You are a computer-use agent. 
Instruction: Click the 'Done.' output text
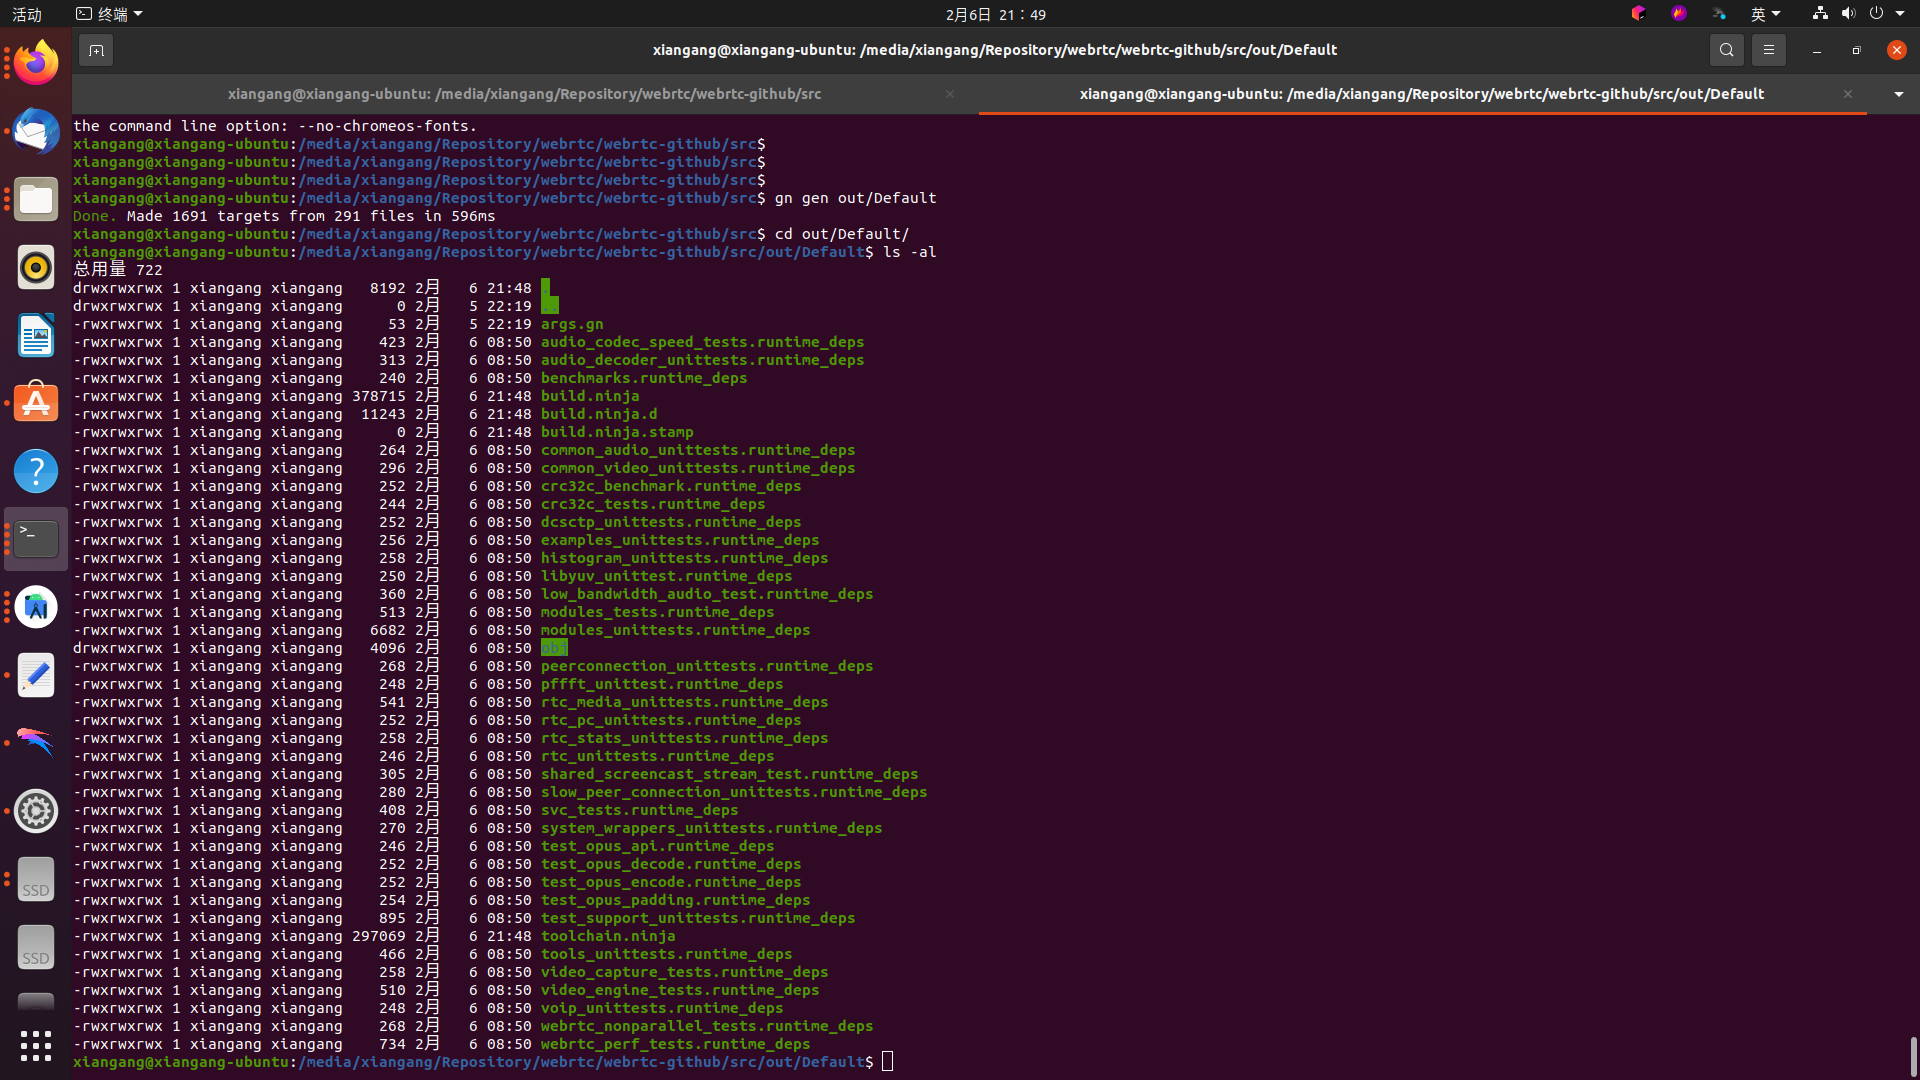pos(95,216)
